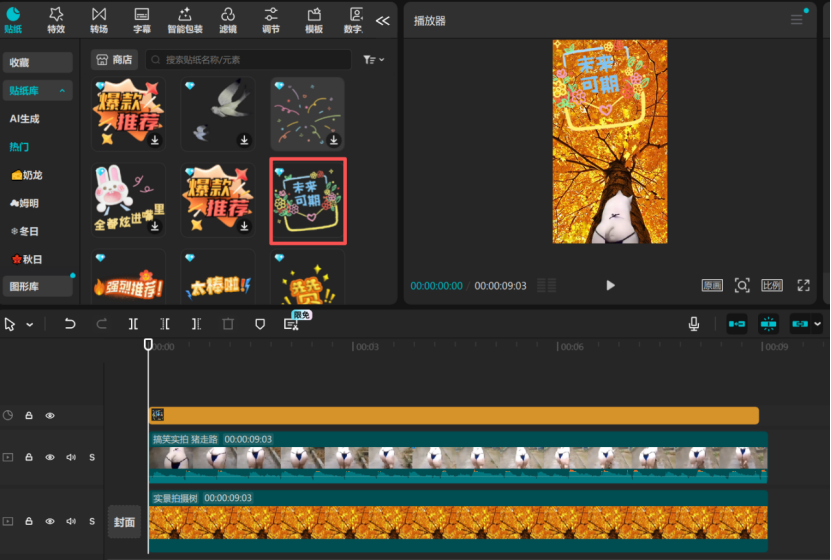831x560 pixels.
Task: Open the 滤镜 filters panel
Action: pos(228,19)
